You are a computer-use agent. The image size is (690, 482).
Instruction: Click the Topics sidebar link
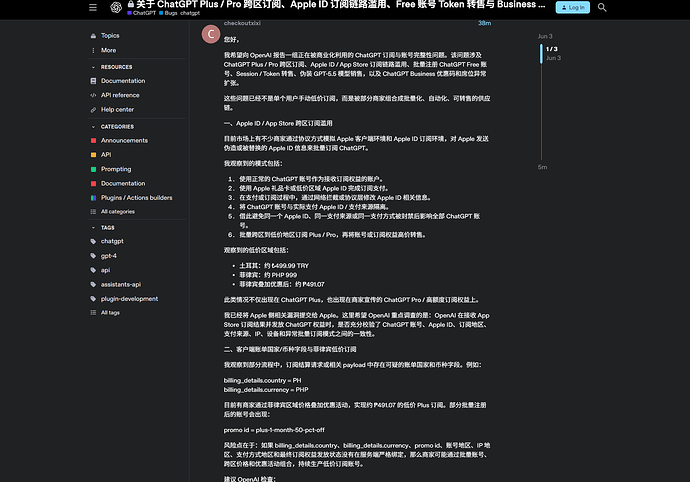tap(110, 36)
